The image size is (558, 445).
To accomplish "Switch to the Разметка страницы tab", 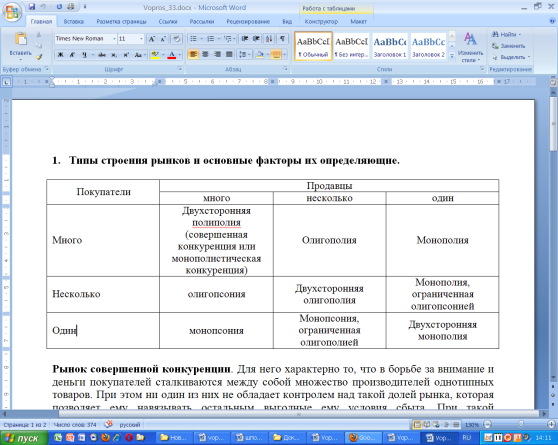I will point(121,21).
